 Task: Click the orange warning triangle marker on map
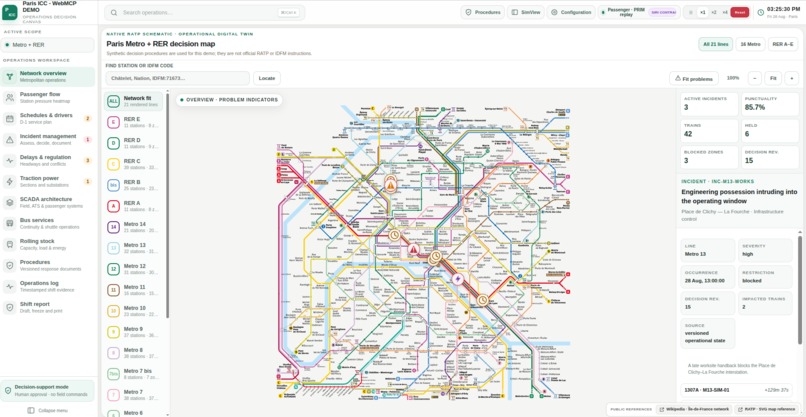(391, 185)
